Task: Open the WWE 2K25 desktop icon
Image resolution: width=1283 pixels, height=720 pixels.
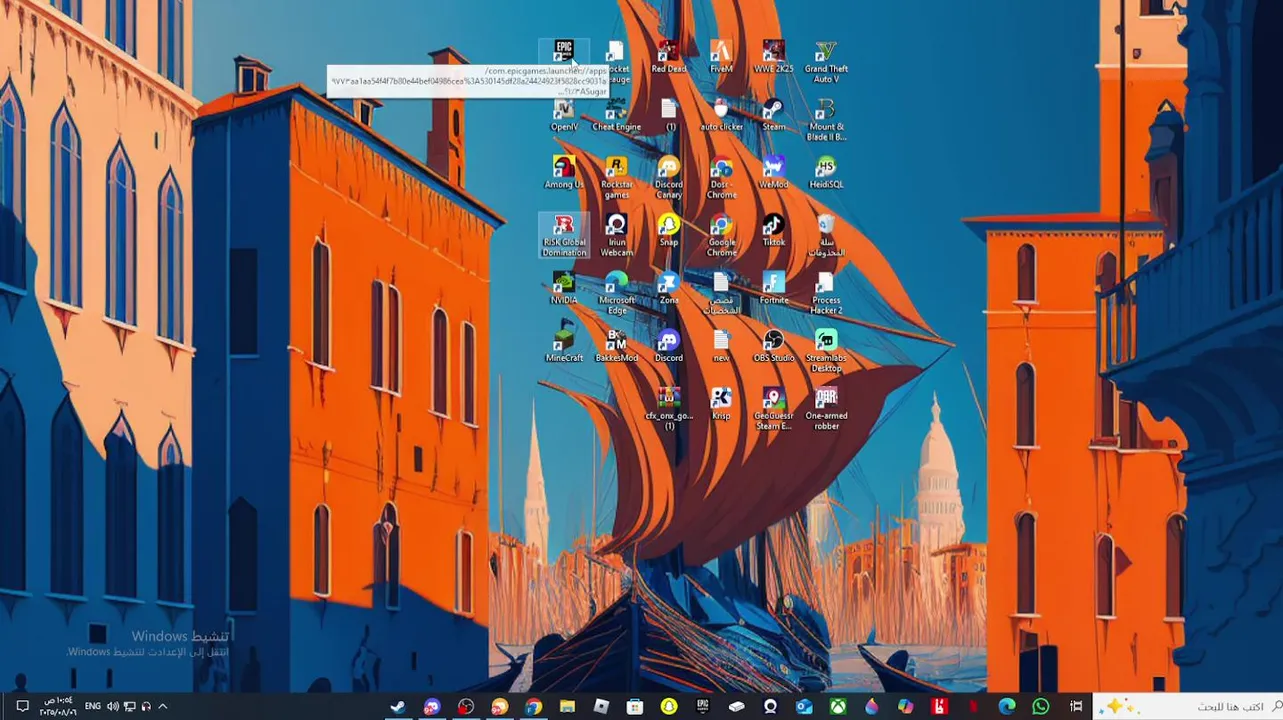Action: [773, 56]
